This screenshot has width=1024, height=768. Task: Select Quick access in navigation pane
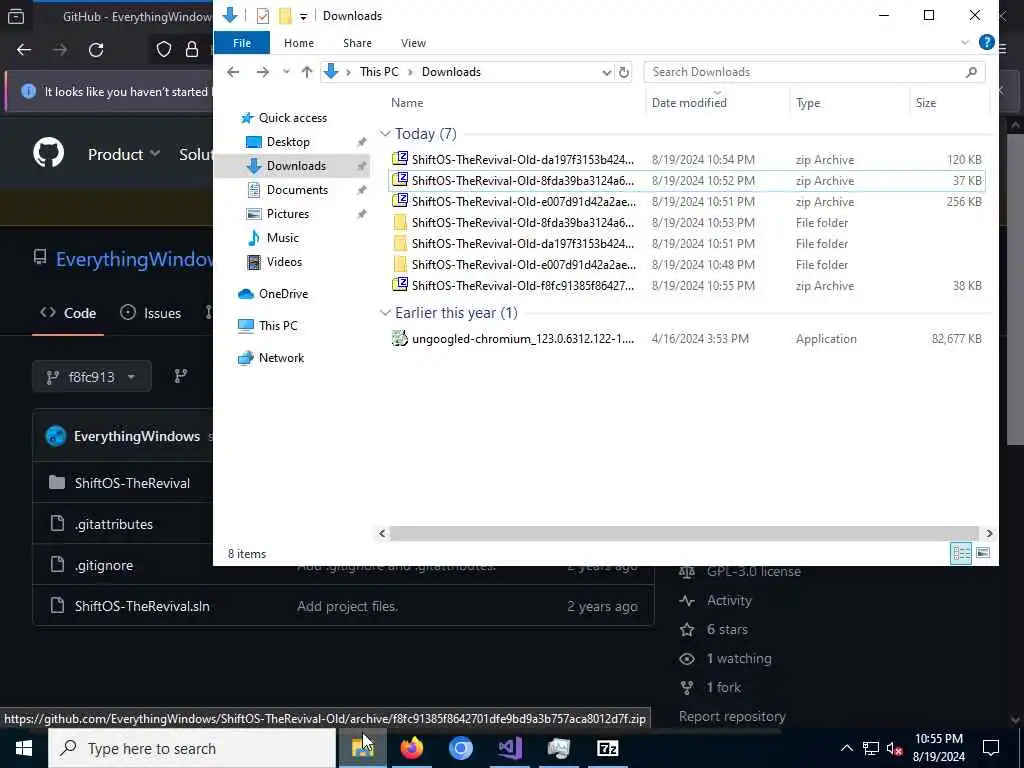[x=293, y=118]
